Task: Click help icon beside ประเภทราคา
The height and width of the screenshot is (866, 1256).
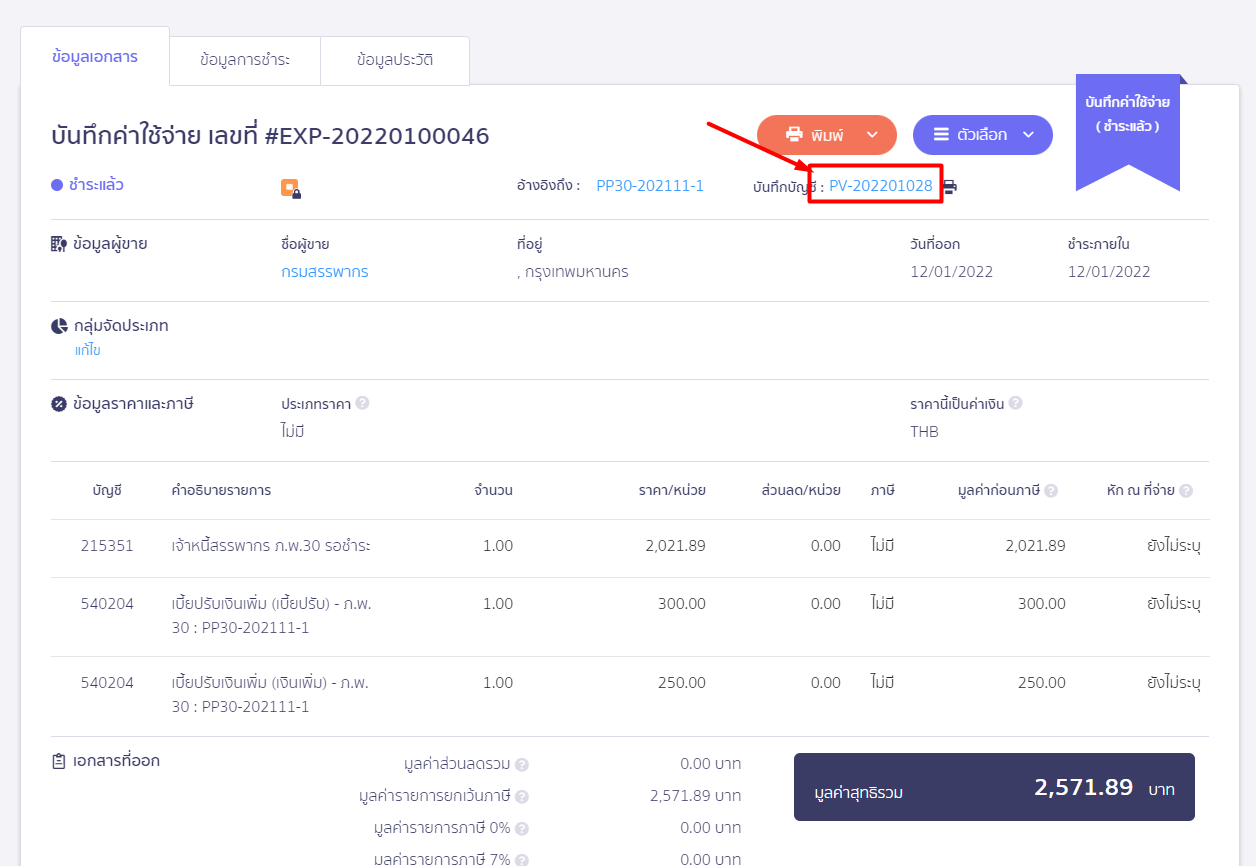Action: coord(362,403)
